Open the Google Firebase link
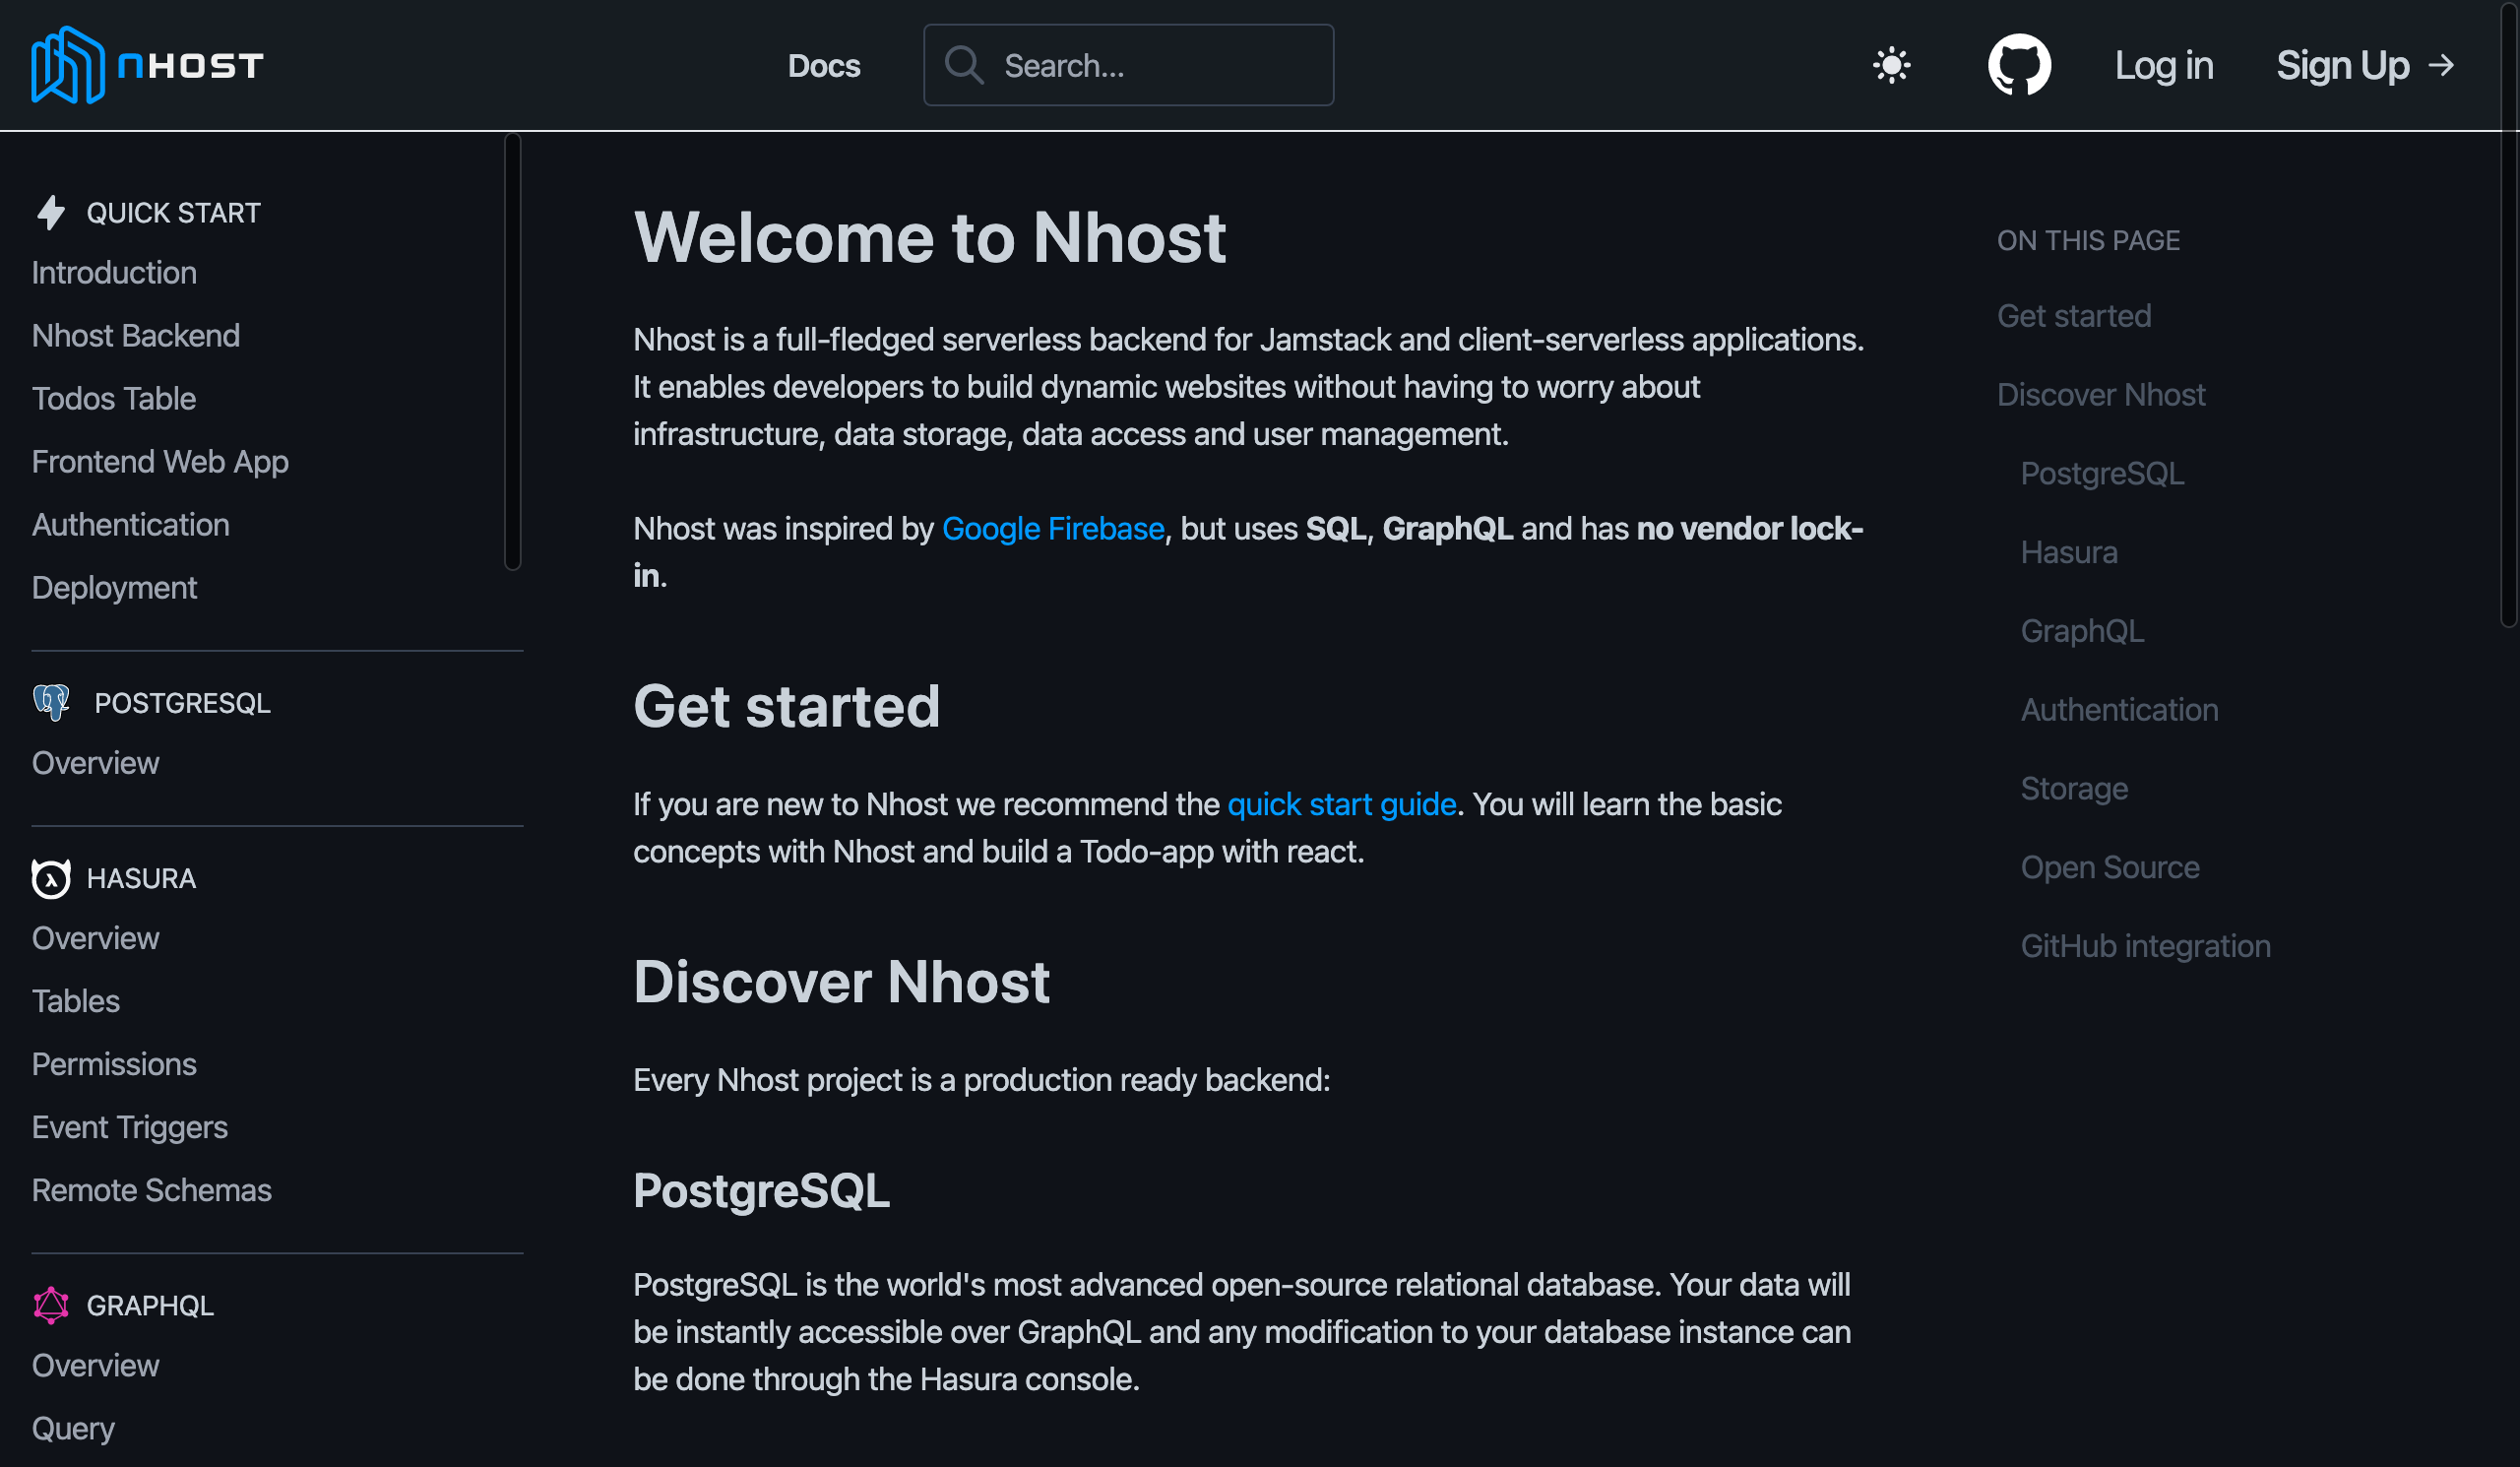Image resolution: width=2520 pixels, height=1467 pixels. [x=1052, y=529]
